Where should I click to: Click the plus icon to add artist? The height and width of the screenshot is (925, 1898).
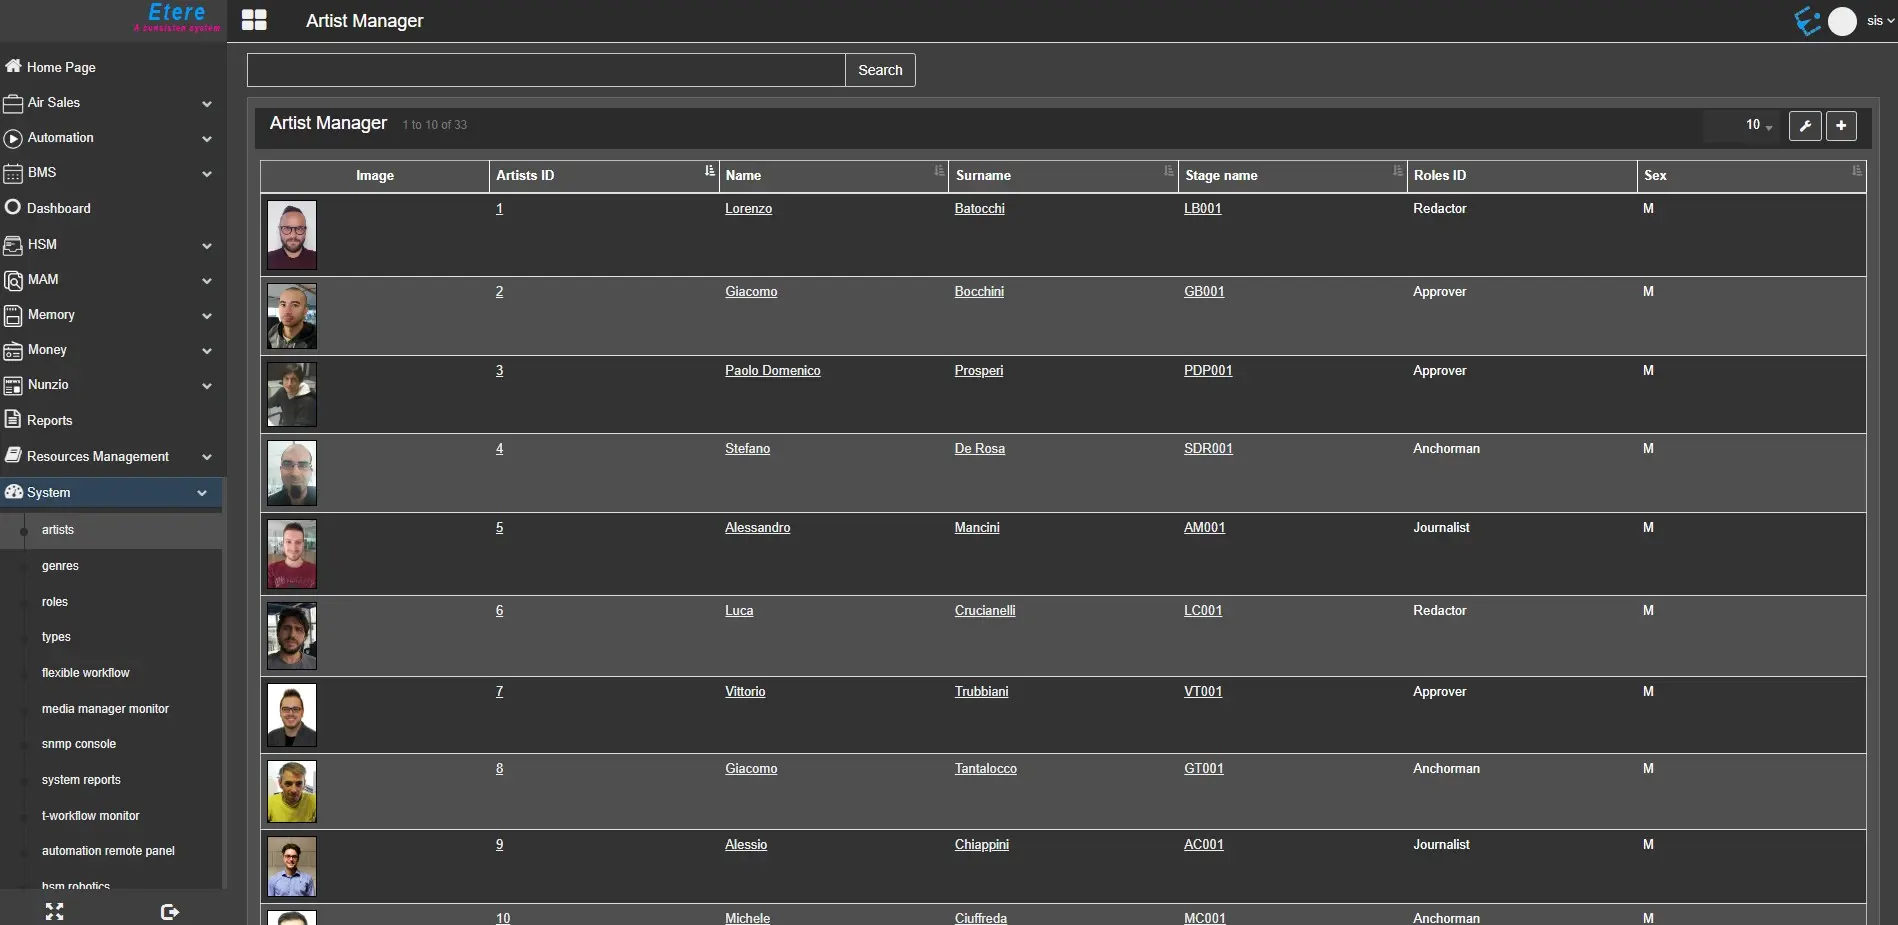(1841, 126)
